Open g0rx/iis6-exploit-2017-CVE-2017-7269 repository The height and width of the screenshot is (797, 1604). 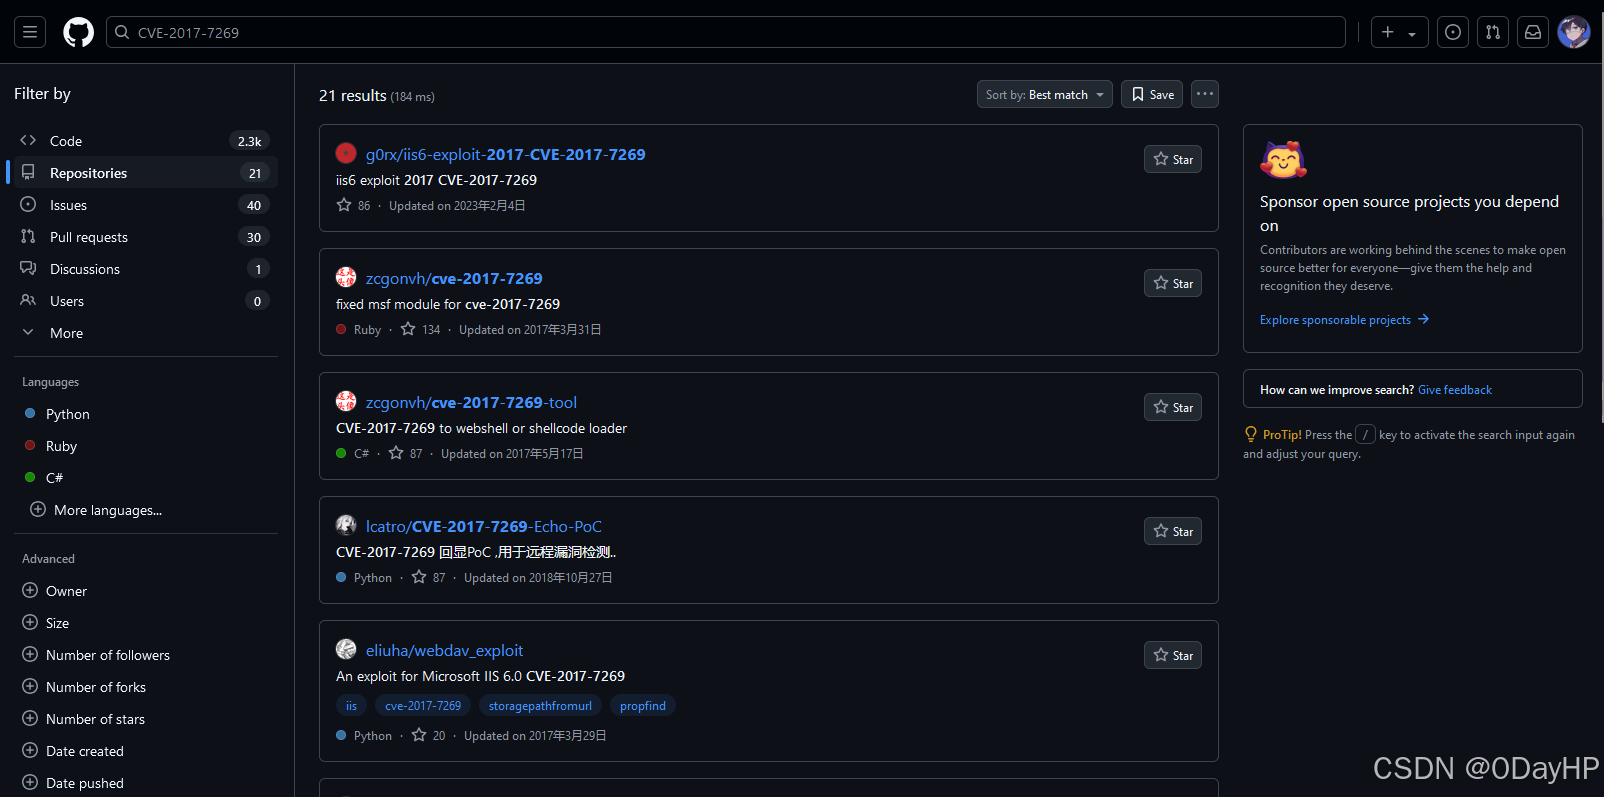pyautogui.click(x=505, y=154)
